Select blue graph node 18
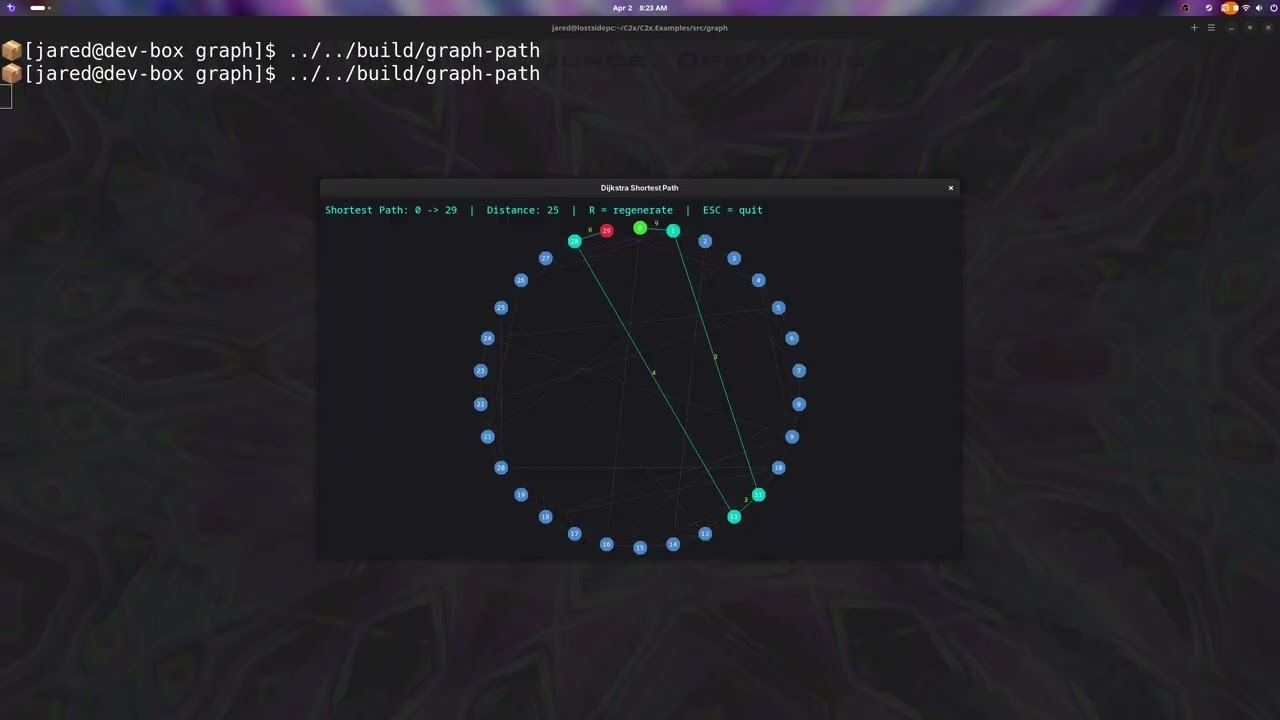This screenshot has height=720, width=1280. [x=545, y=517]
